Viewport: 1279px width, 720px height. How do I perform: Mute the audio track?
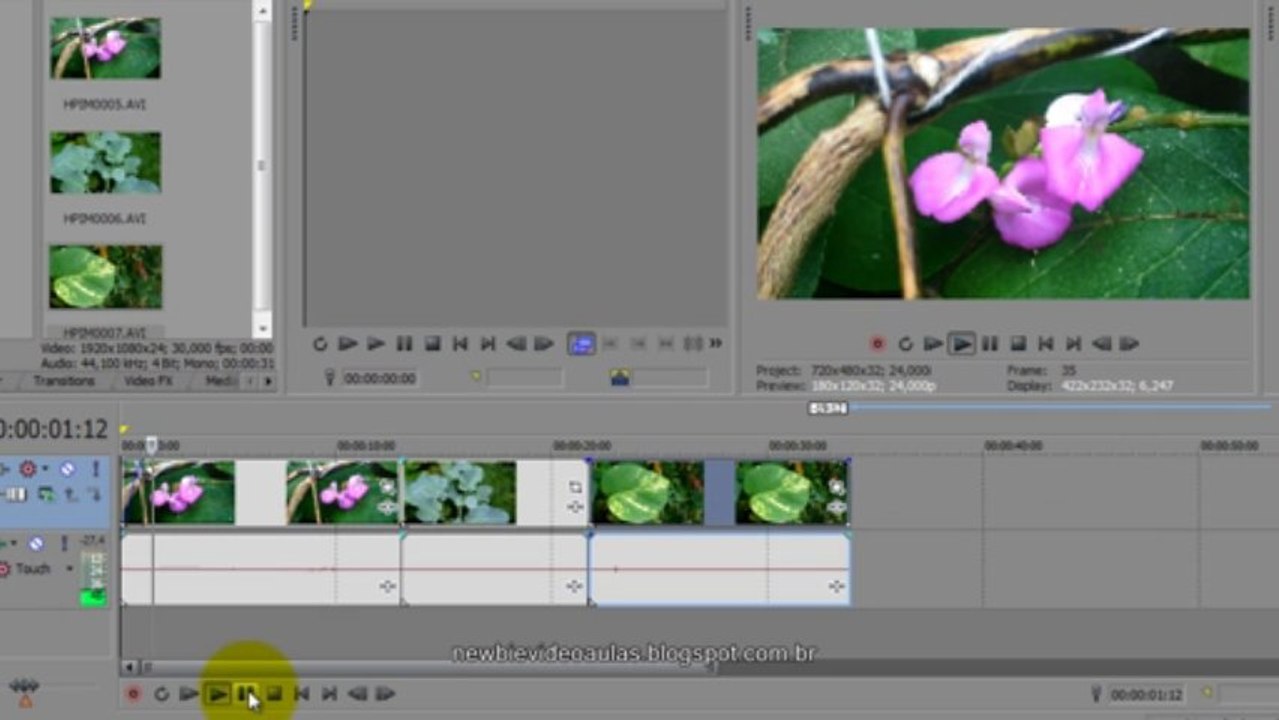36,544
